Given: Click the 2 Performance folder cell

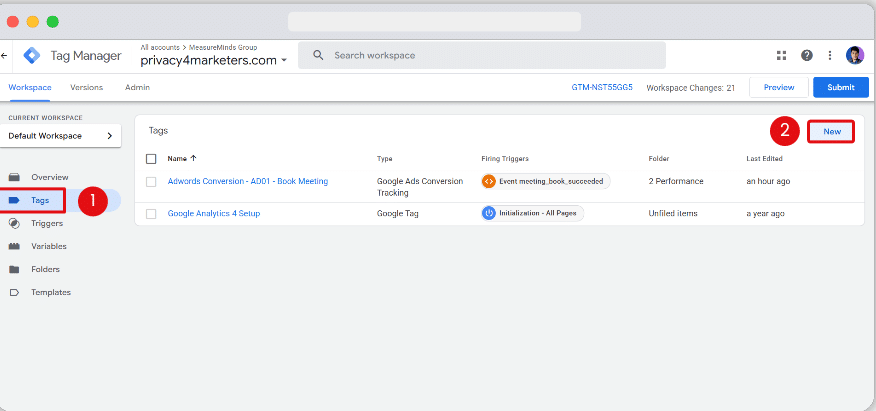Looking at the screenshot, I should (x=676, y=181).
